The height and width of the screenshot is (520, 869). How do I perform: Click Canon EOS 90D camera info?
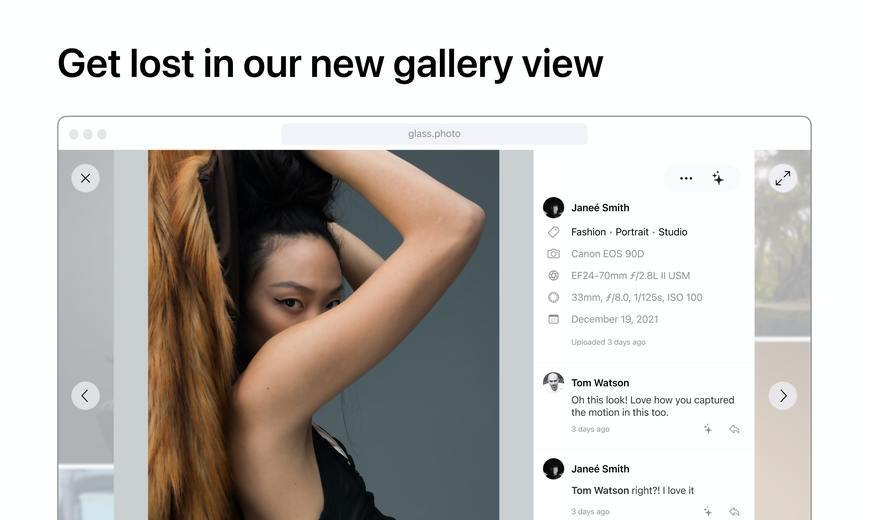coord(607,253)
